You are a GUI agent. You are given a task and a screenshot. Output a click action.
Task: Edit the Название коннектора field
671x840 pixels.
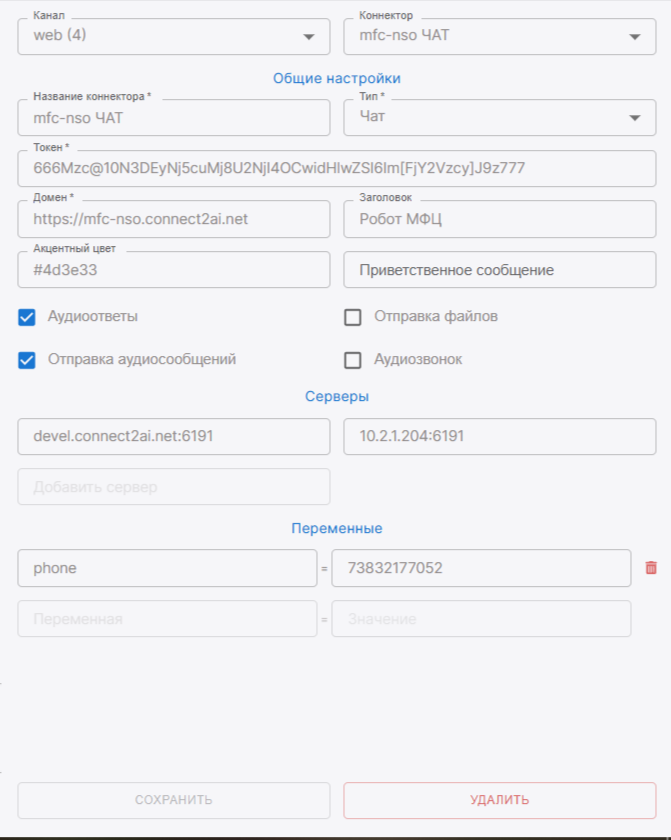click(x=173, y=117)
